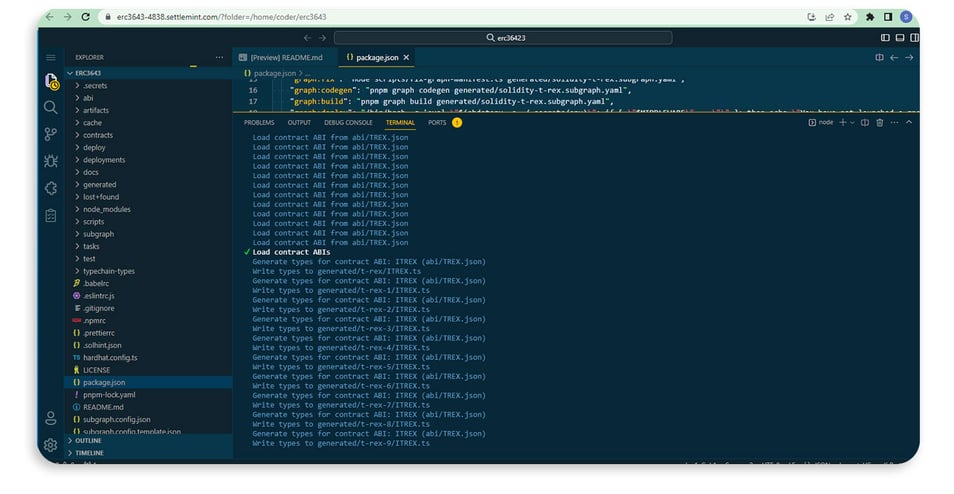The width and height of the screenshot is (954, 494).
Task: Split the editor right
Action: click(879, 57)
